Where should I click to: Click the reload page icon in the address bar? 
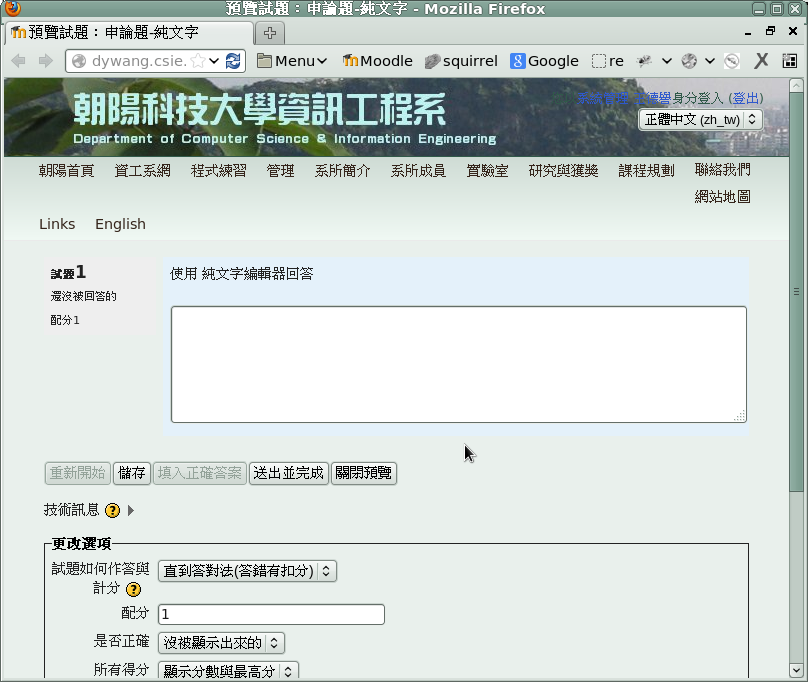coord(233,61)
